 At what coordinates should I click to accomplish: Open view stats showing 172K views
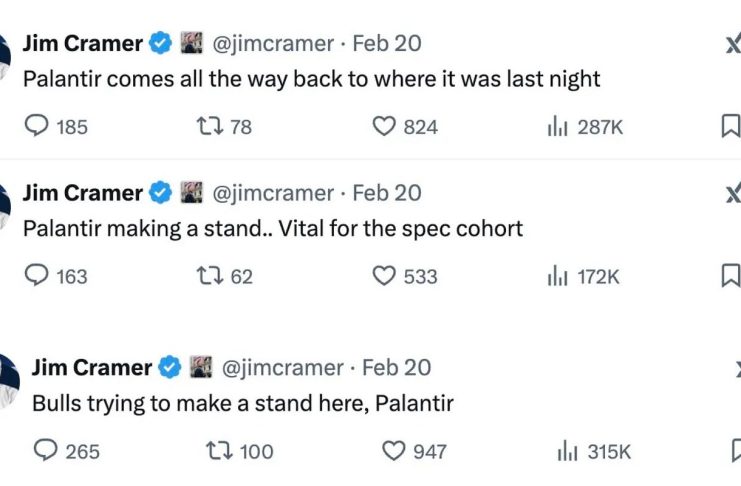(557, 276)
